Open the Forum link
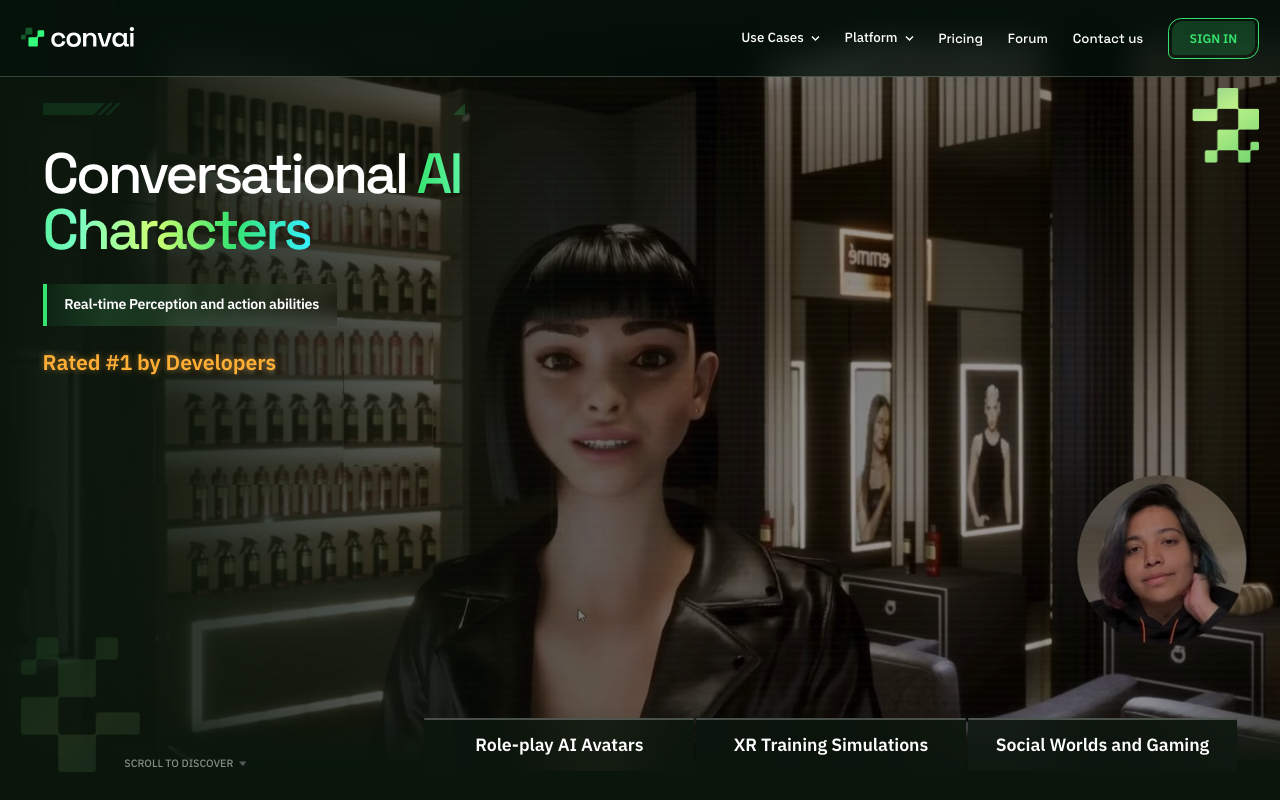1280x800 pixels. [1027, 39]
